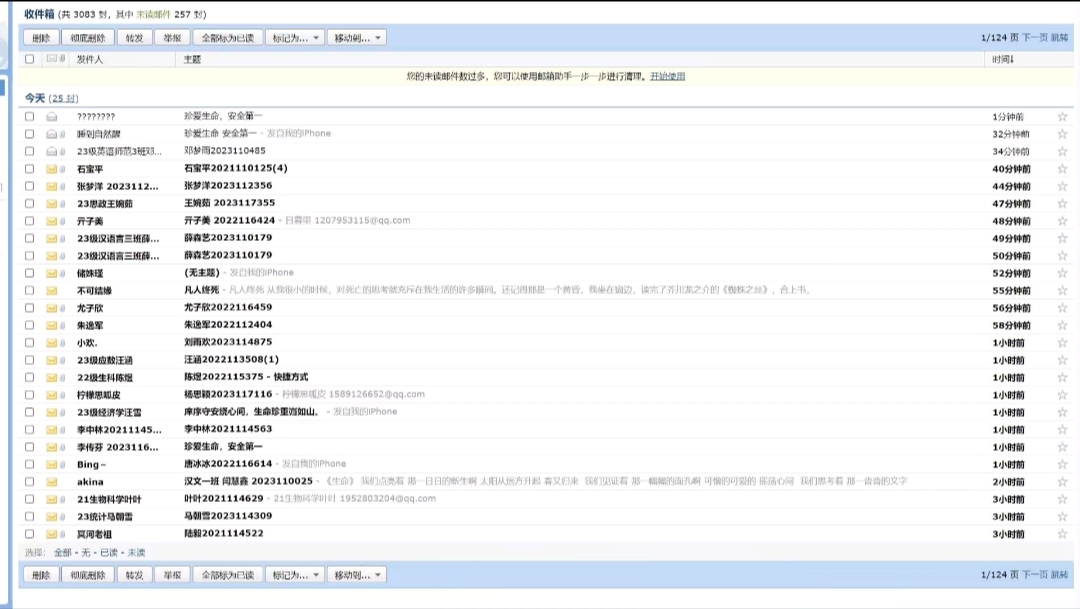Click the 开始使用 link in the notice bar
This screenshot has height=609, width=1080.
pos(667,77)
